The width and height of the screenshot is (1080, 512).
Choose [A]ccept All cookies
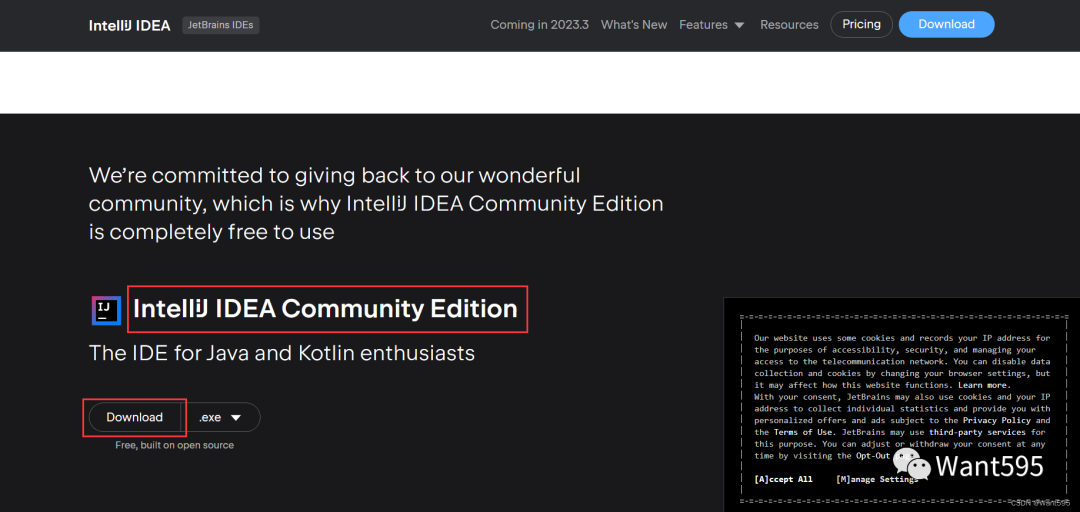tap(783, 479)
